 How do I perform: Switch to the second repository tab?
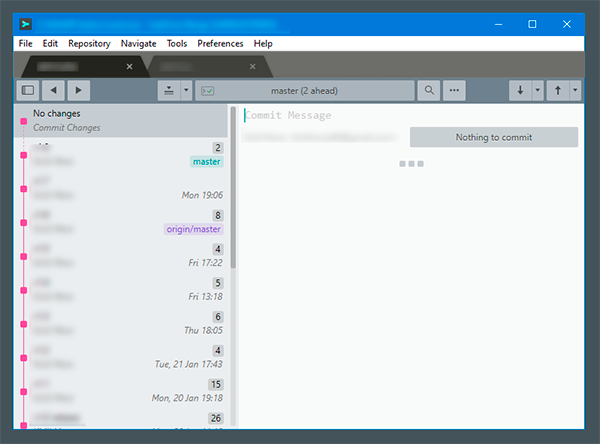(209, 67)
